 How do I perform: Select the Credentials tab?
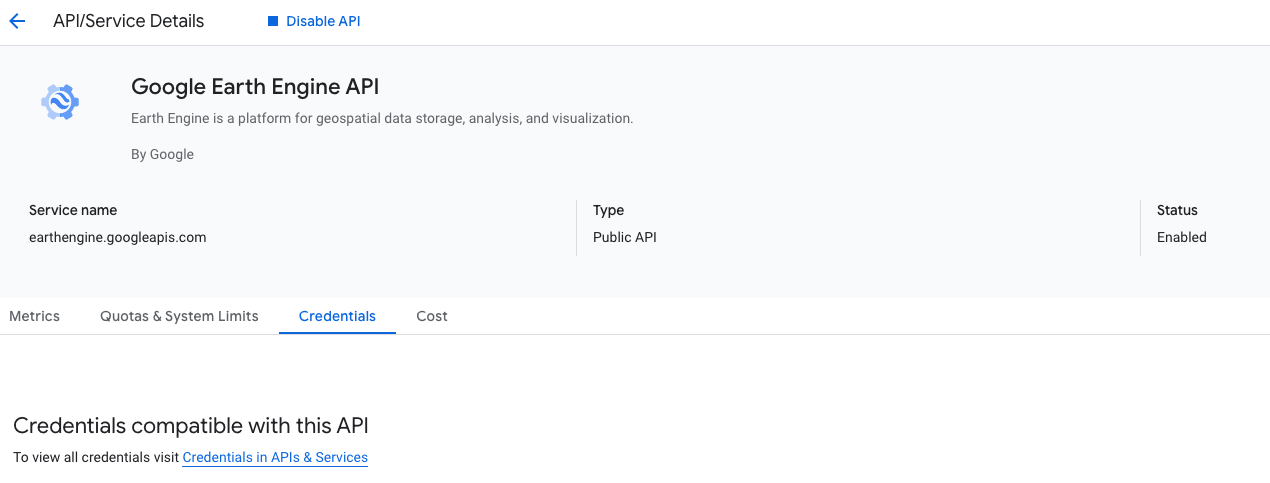pos(337,316)
